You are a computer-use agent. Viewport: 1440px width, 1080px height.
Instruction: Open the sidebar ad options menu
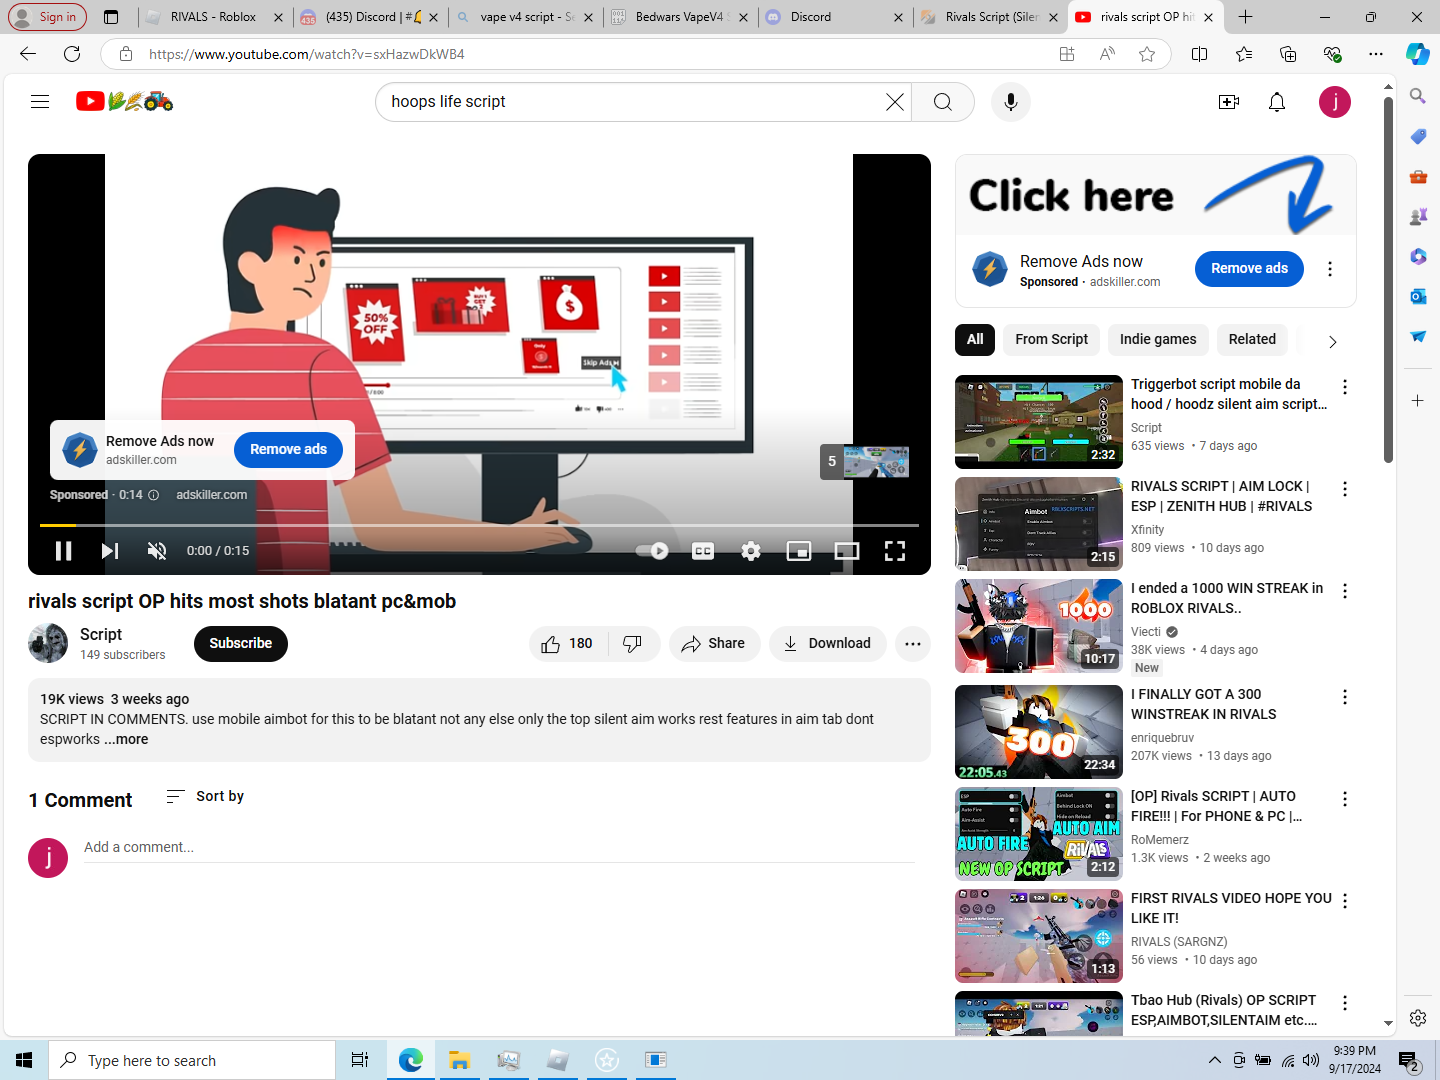(x=1330, y=269)
